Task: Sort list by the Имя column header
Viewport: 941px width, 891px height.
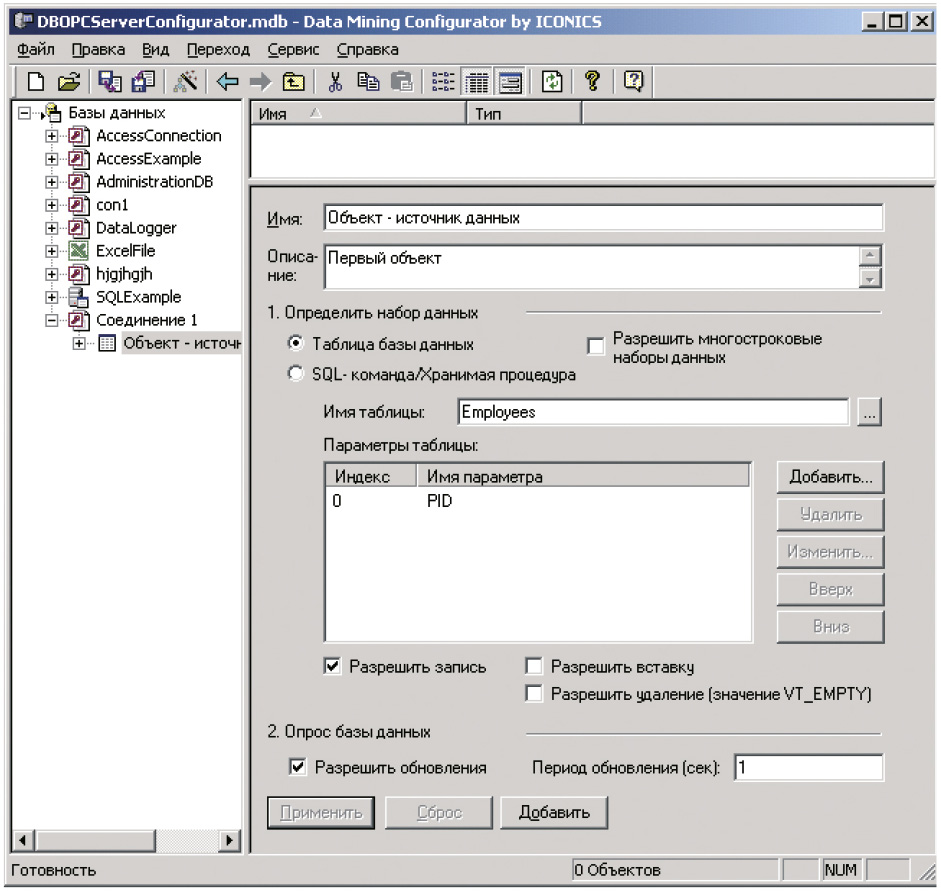Action: click(x=358, y=113)
